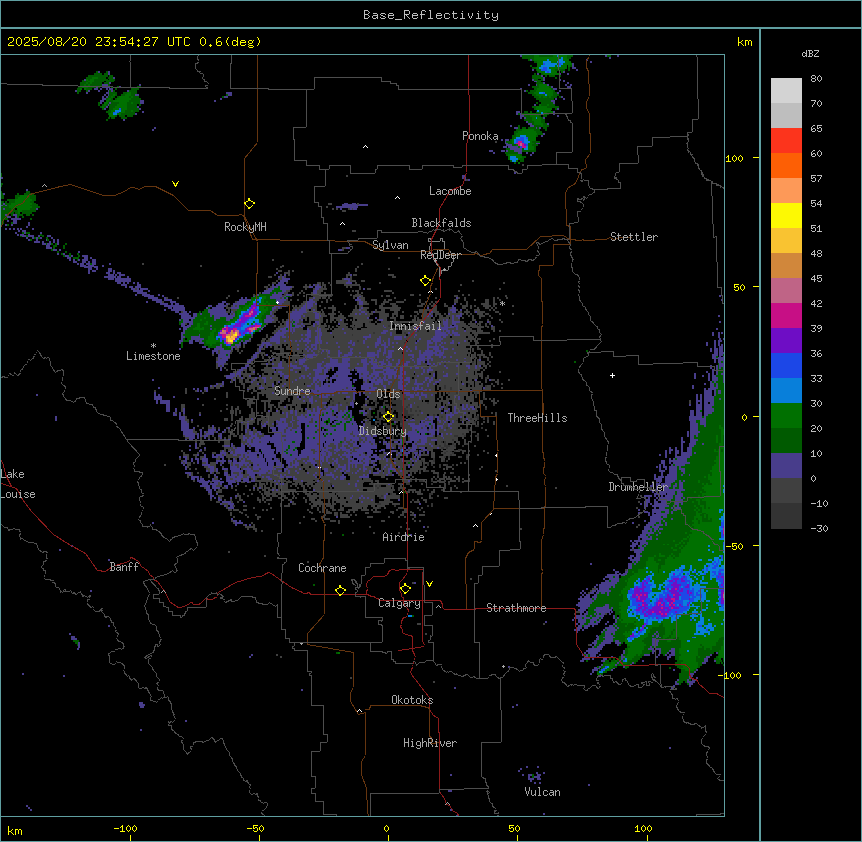The width and height of the screenshot is (862, 842).
Task: Click the -50 tick label on bottom axis
Action: (x=255, y=828)
